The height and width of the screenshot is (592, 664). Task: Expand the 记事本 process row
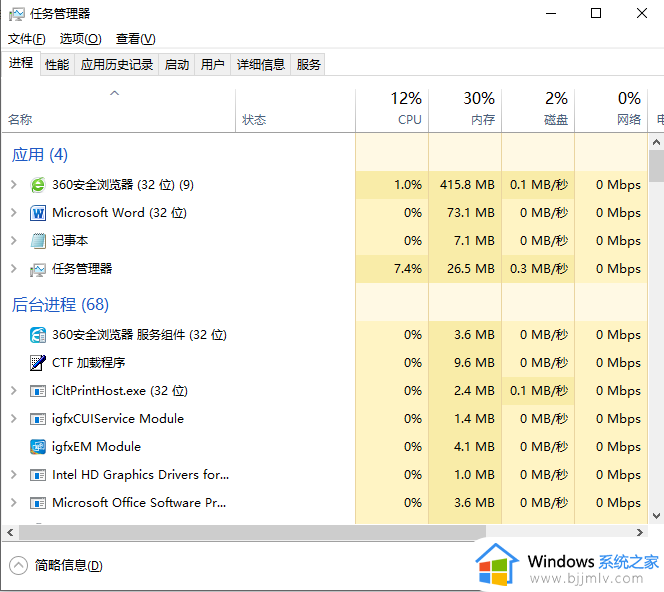coord(14,241)
